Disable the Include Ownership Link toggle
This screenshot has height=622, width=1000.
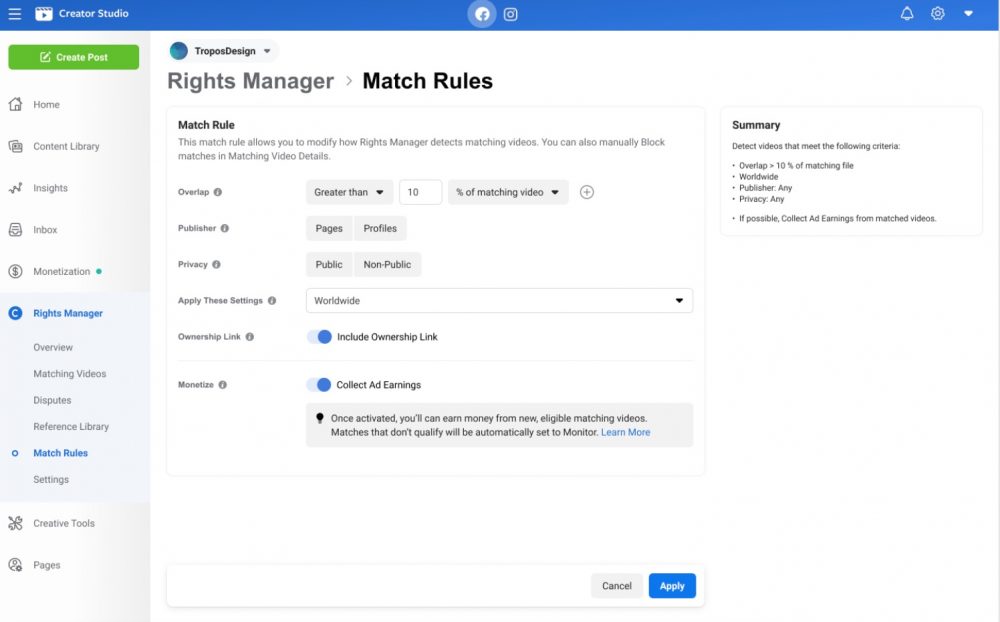321,336
